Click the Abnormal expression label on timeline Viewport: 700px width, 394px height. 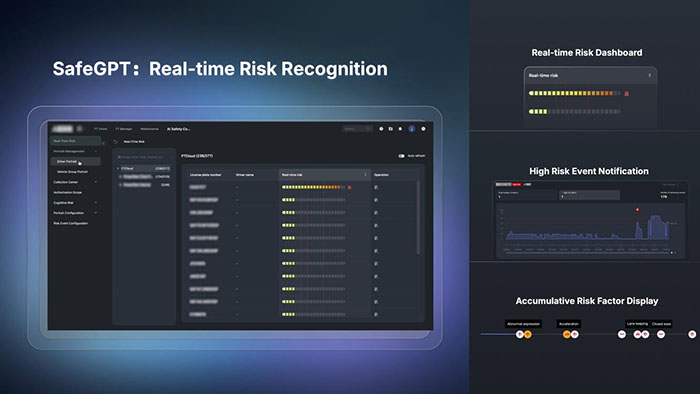(x=523, y=324)
